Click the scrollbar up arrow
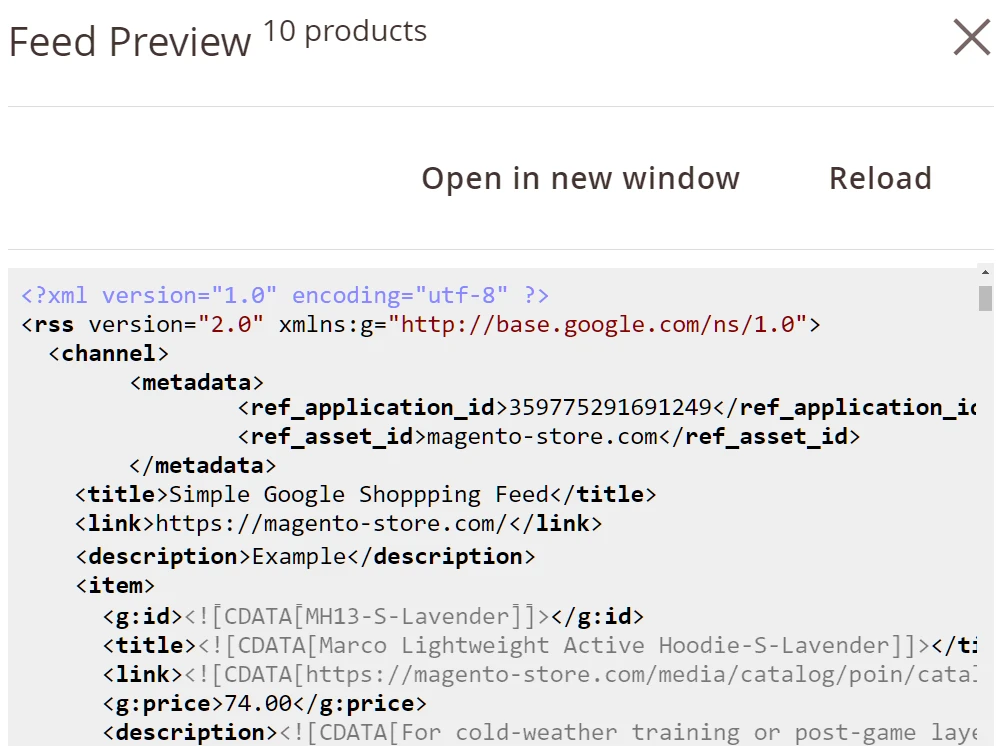 (x=985, y=272)
